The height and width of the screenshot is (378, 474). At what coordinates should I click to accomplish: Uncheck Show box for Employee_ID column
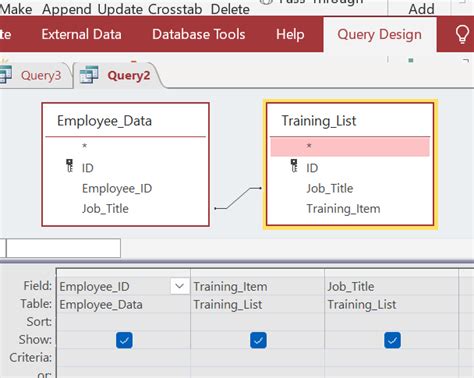coord(124,340)
